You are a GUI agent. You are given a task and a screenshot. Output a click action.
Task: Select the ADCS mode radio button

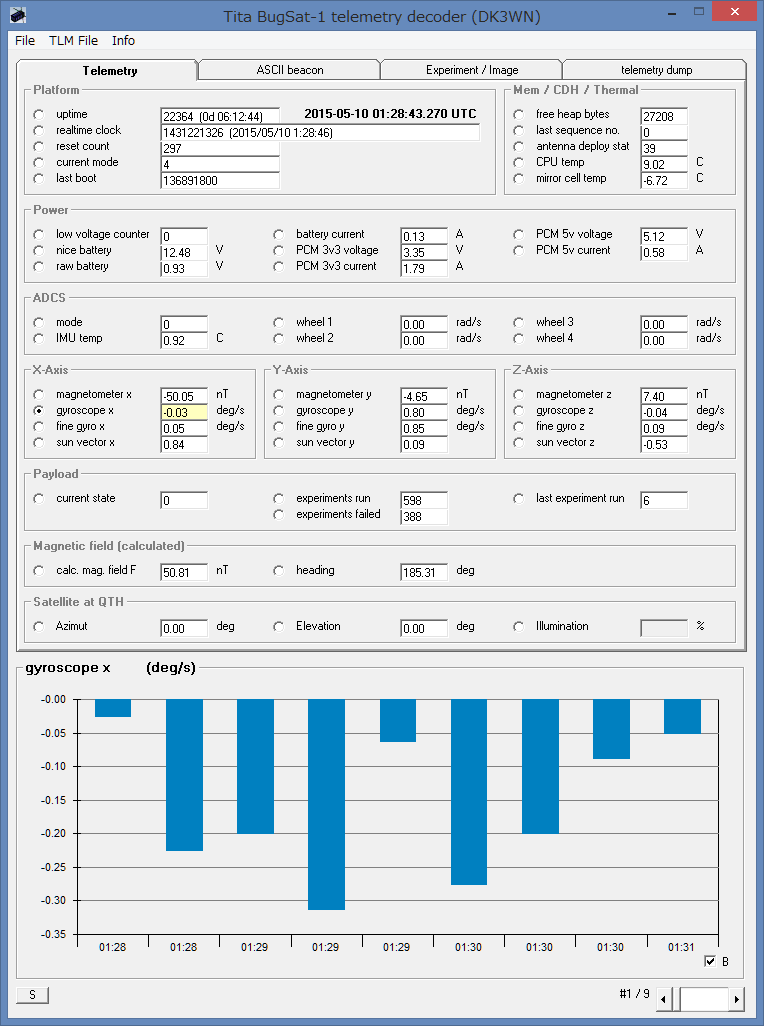click(x=39, y=323)
